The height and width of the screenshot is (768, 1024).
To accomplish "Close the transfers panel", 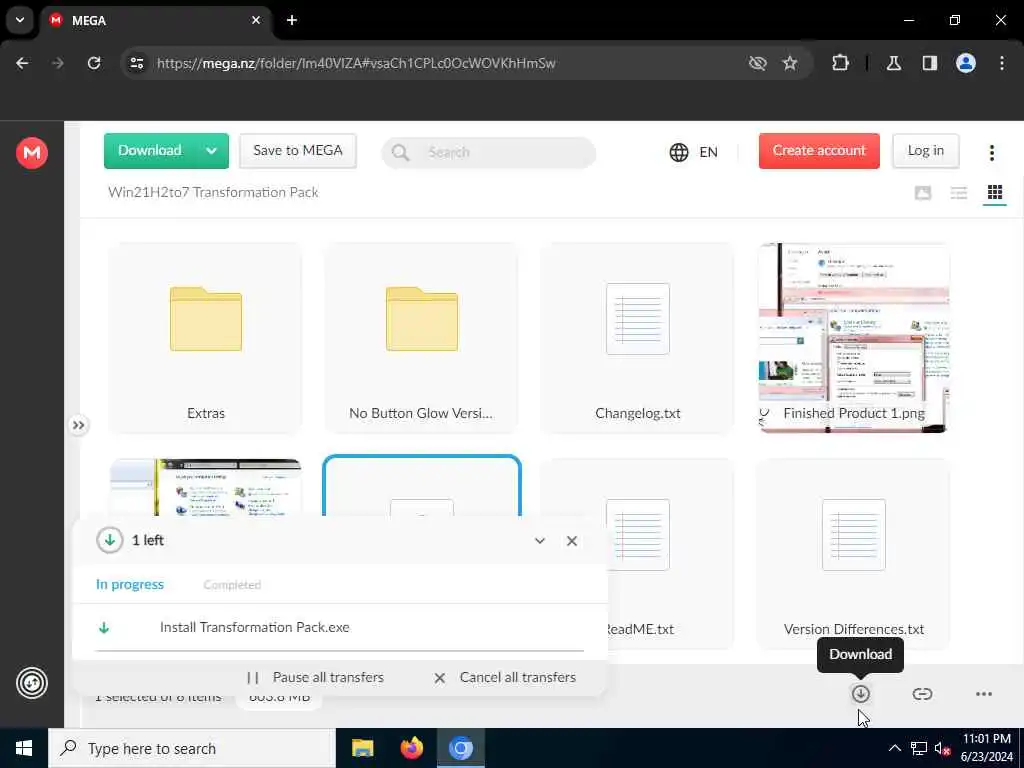I will pyautogui.click(x=572, y=541).
